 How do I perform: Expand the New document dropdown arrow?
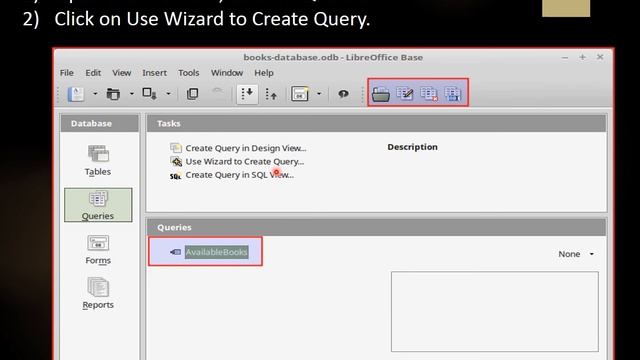coord(95,94)
